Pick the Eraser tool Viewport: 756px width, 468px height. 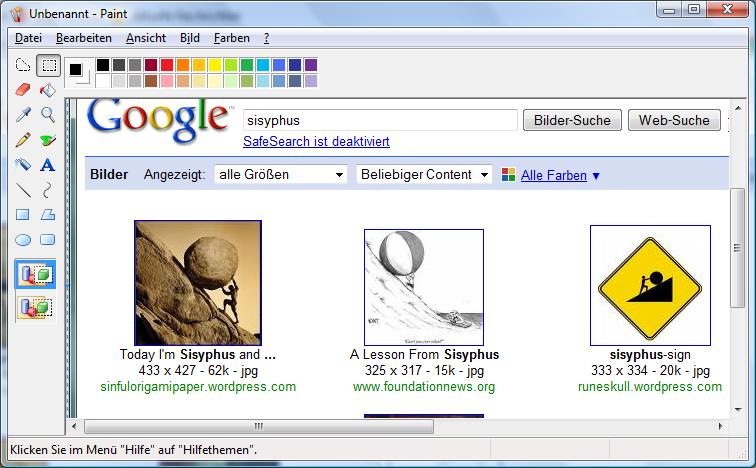point(23,90)
